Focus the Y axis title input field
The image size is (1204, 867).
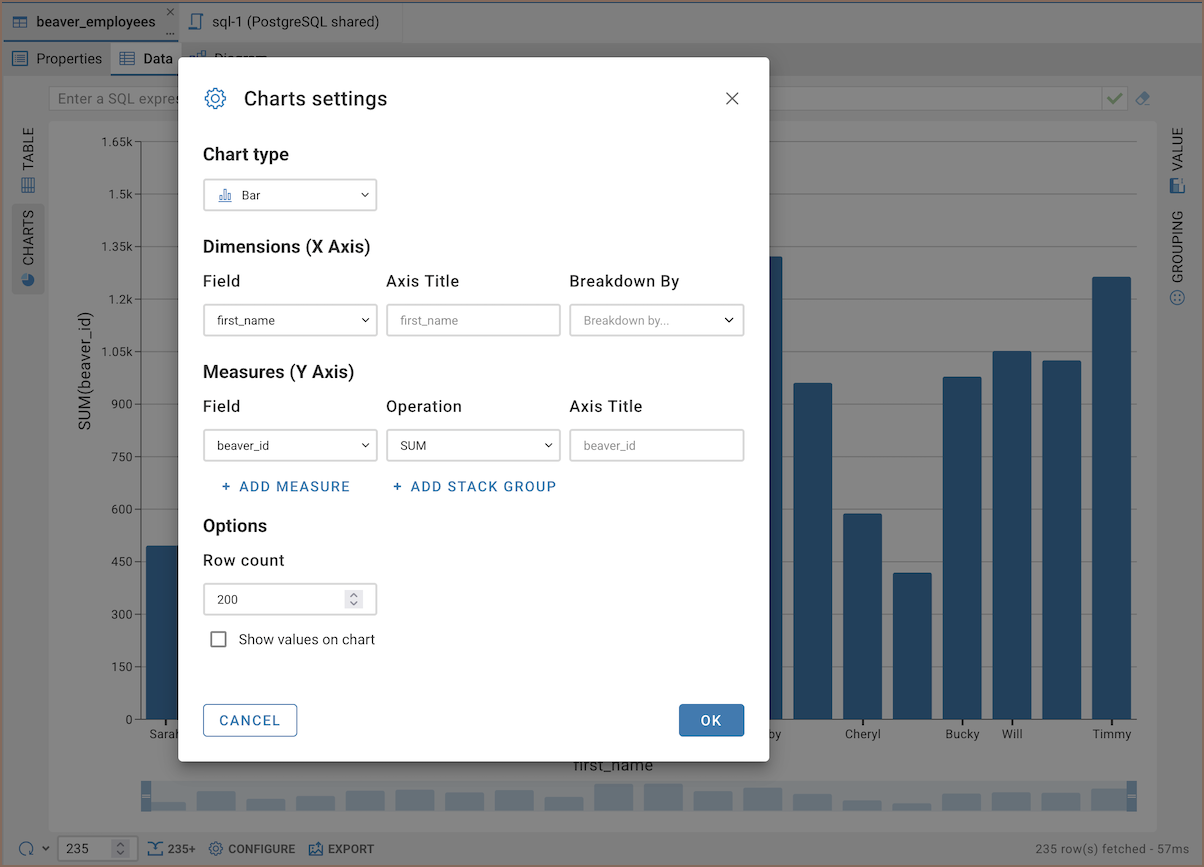pyautogui.click(x=656, y=445)
